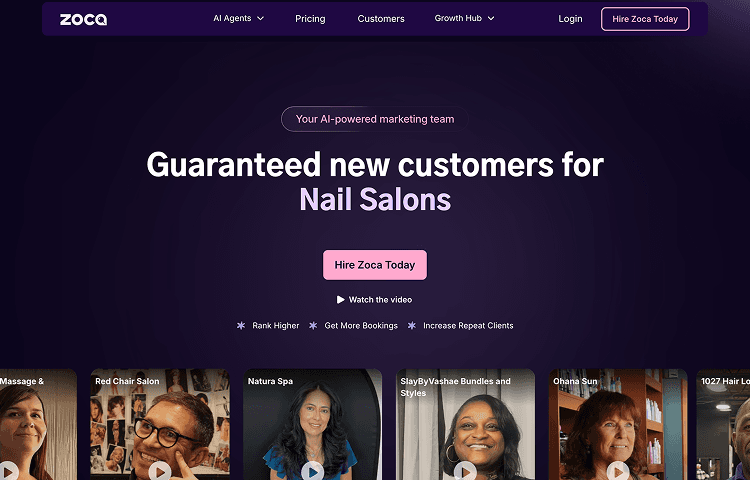Play the Natura Spa testimonial video
The image size is (750, 480).
[312, 471]
